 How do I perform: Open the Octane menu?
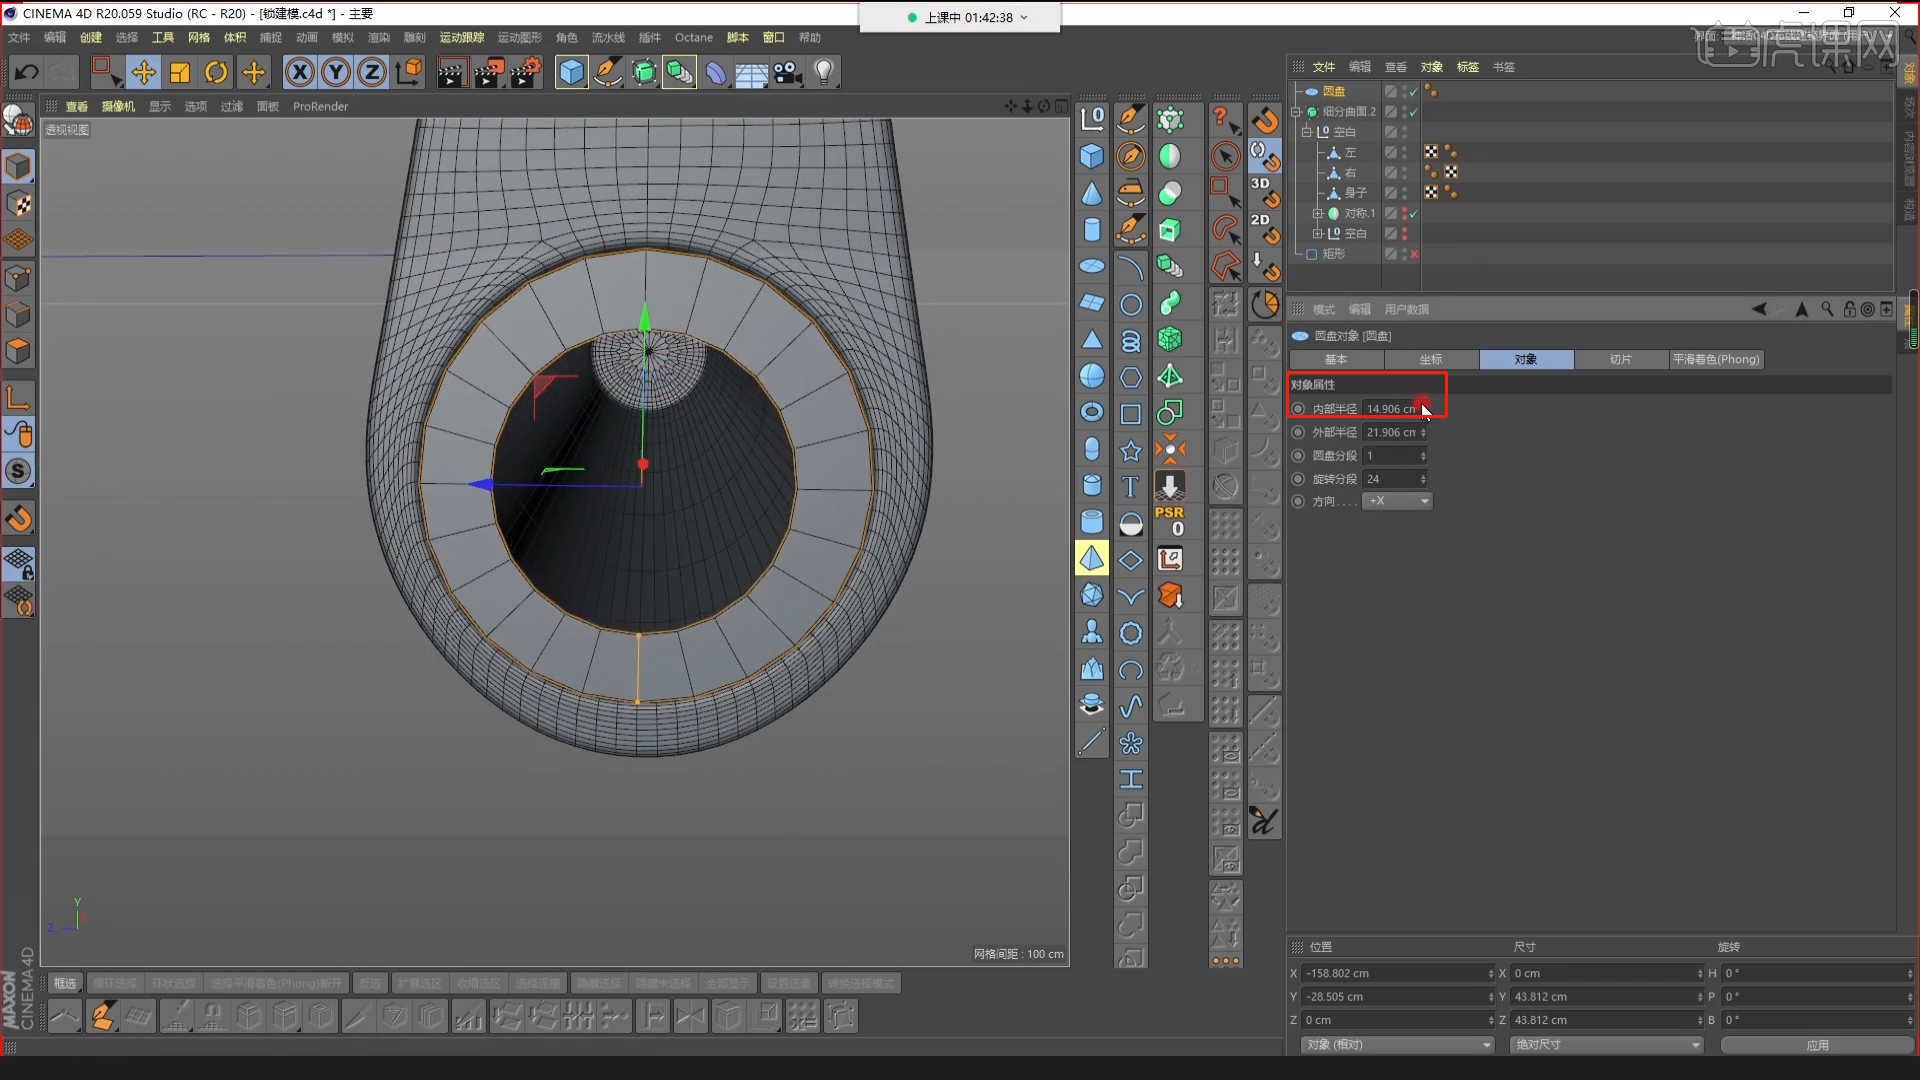(x=694, y=37)
